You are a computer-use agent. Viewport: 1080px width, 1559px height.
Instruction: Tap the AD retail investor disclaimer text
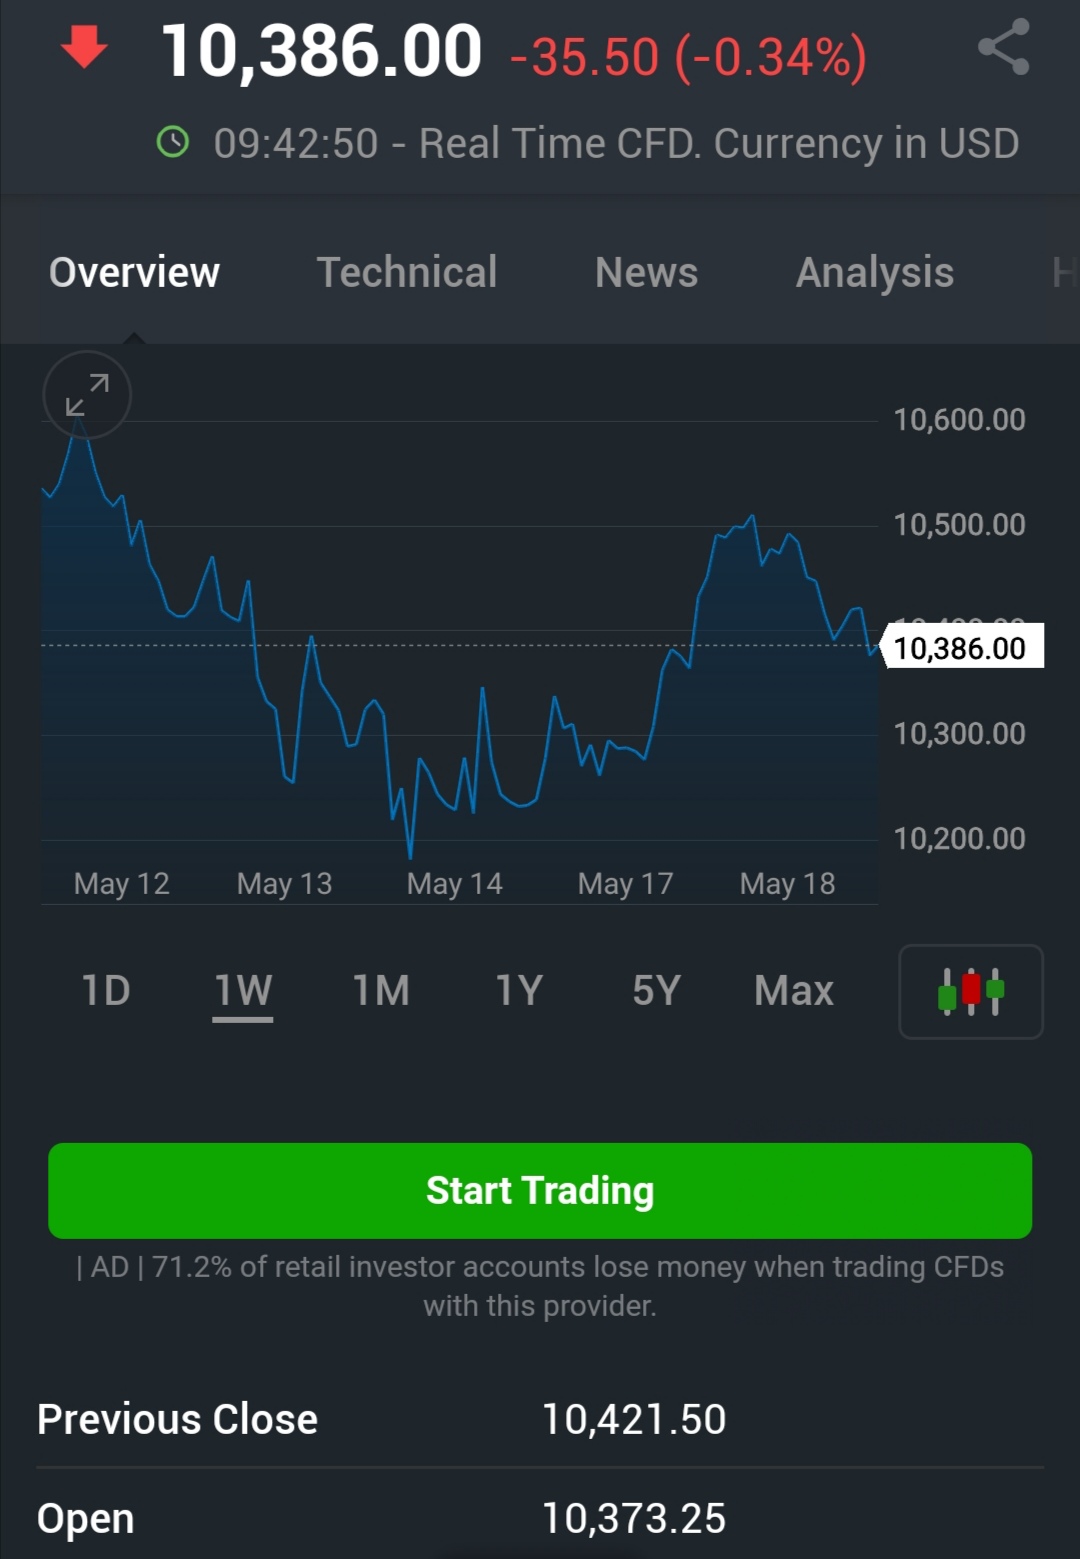pos(540,1286)
